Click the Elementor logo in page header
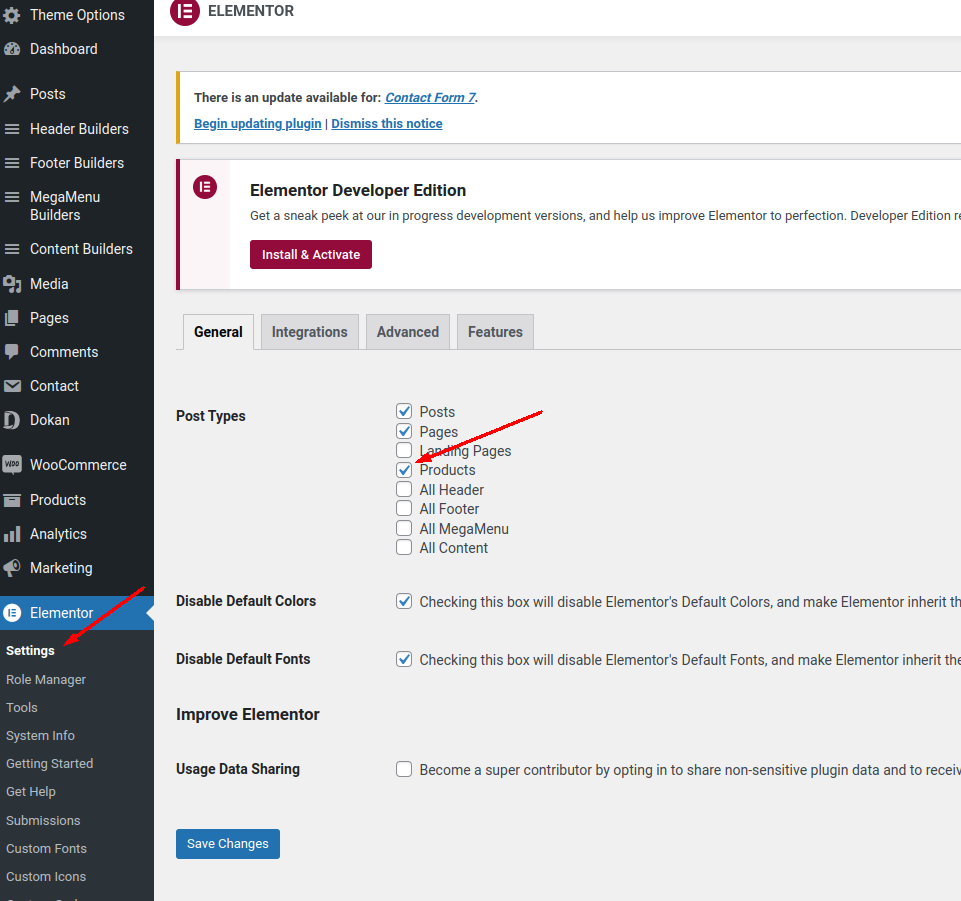This screenshot has width=961, height=901. (185, 11)
